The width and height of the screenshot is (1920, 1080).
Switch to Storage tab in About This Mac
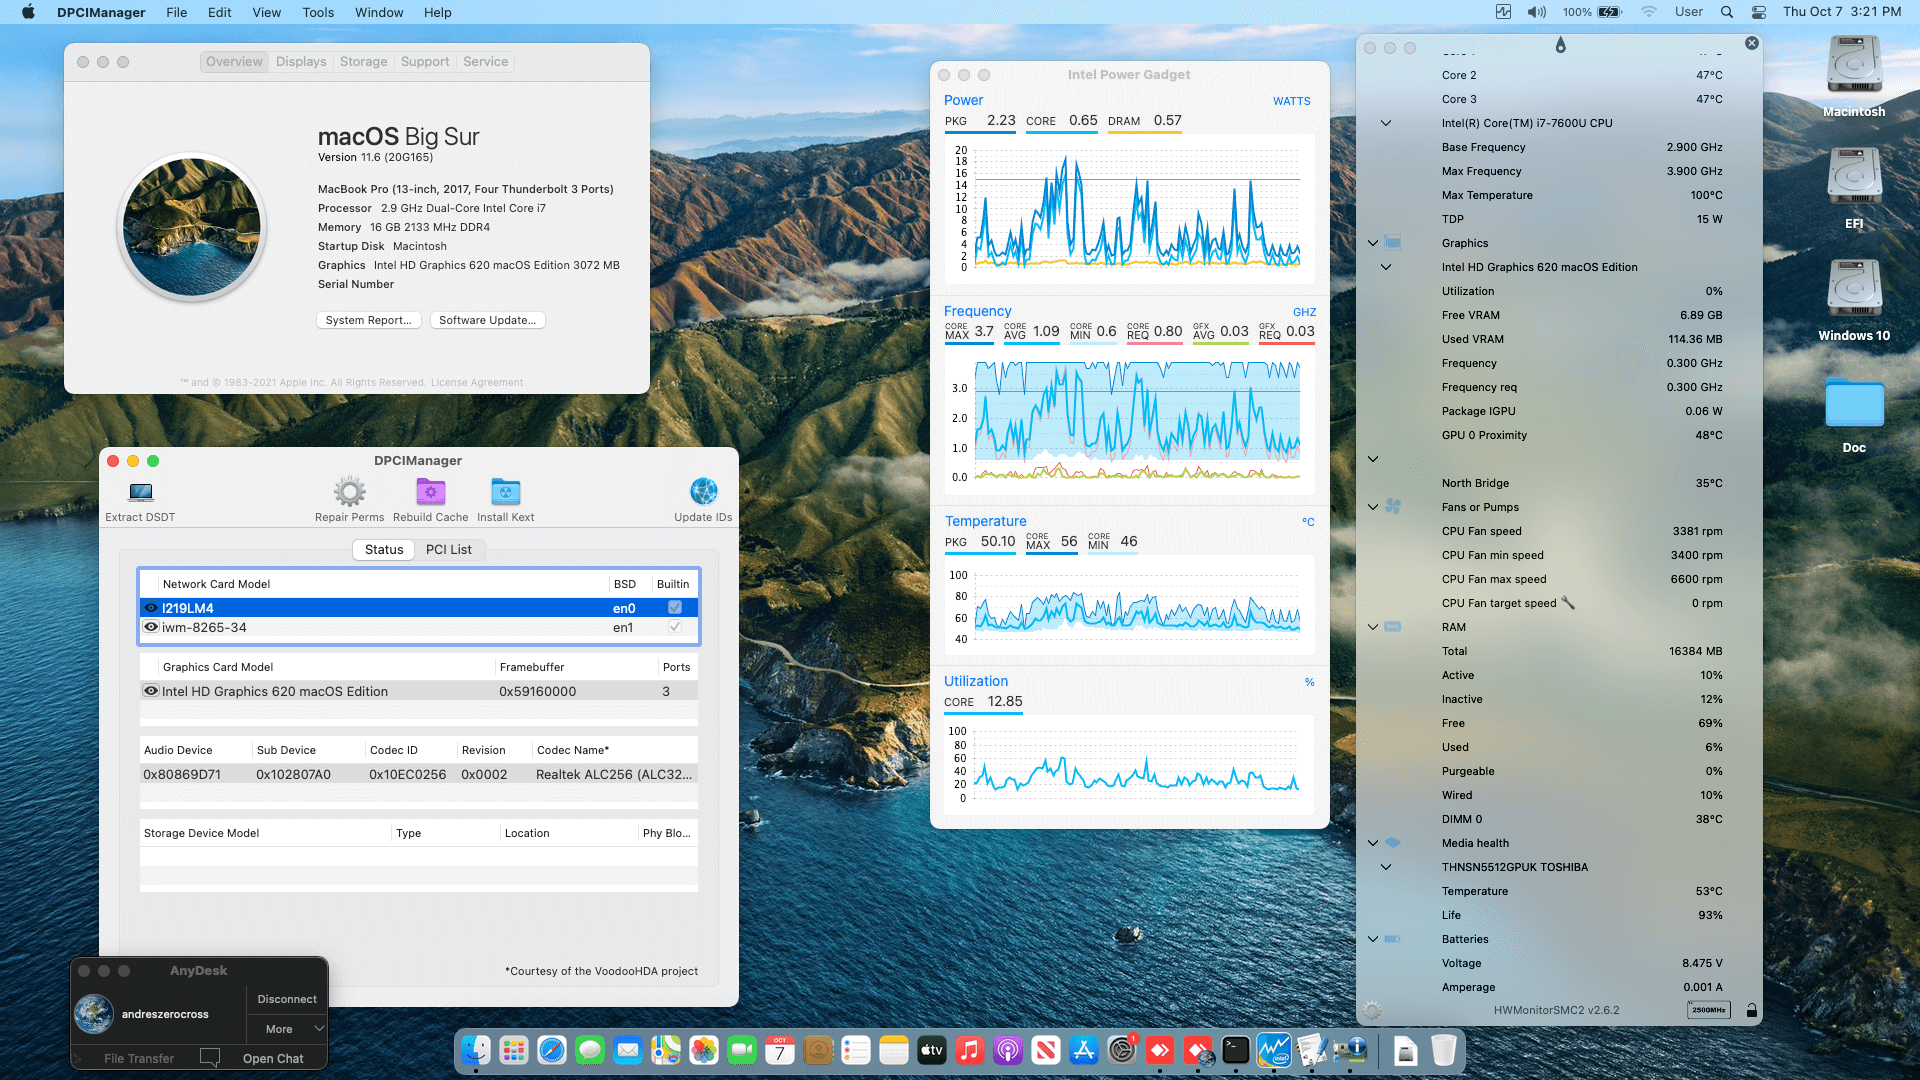[x=363, y=62]
